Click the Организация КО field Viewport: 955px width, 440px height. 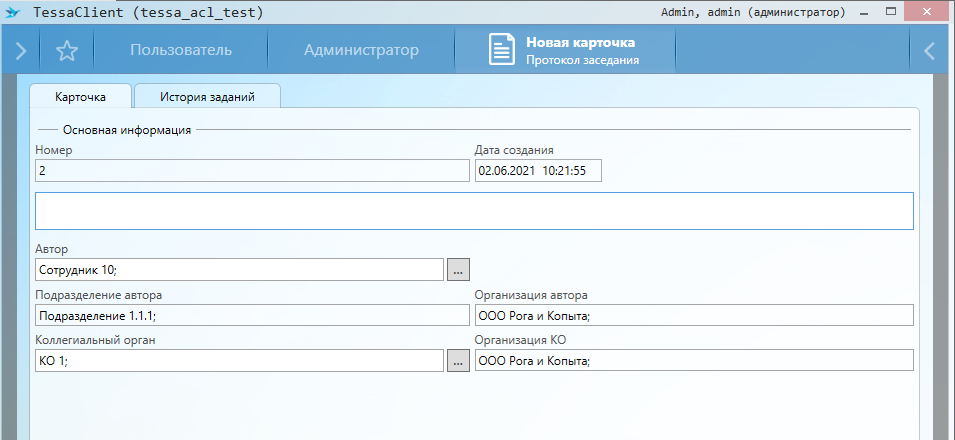[x=694, y=361]
